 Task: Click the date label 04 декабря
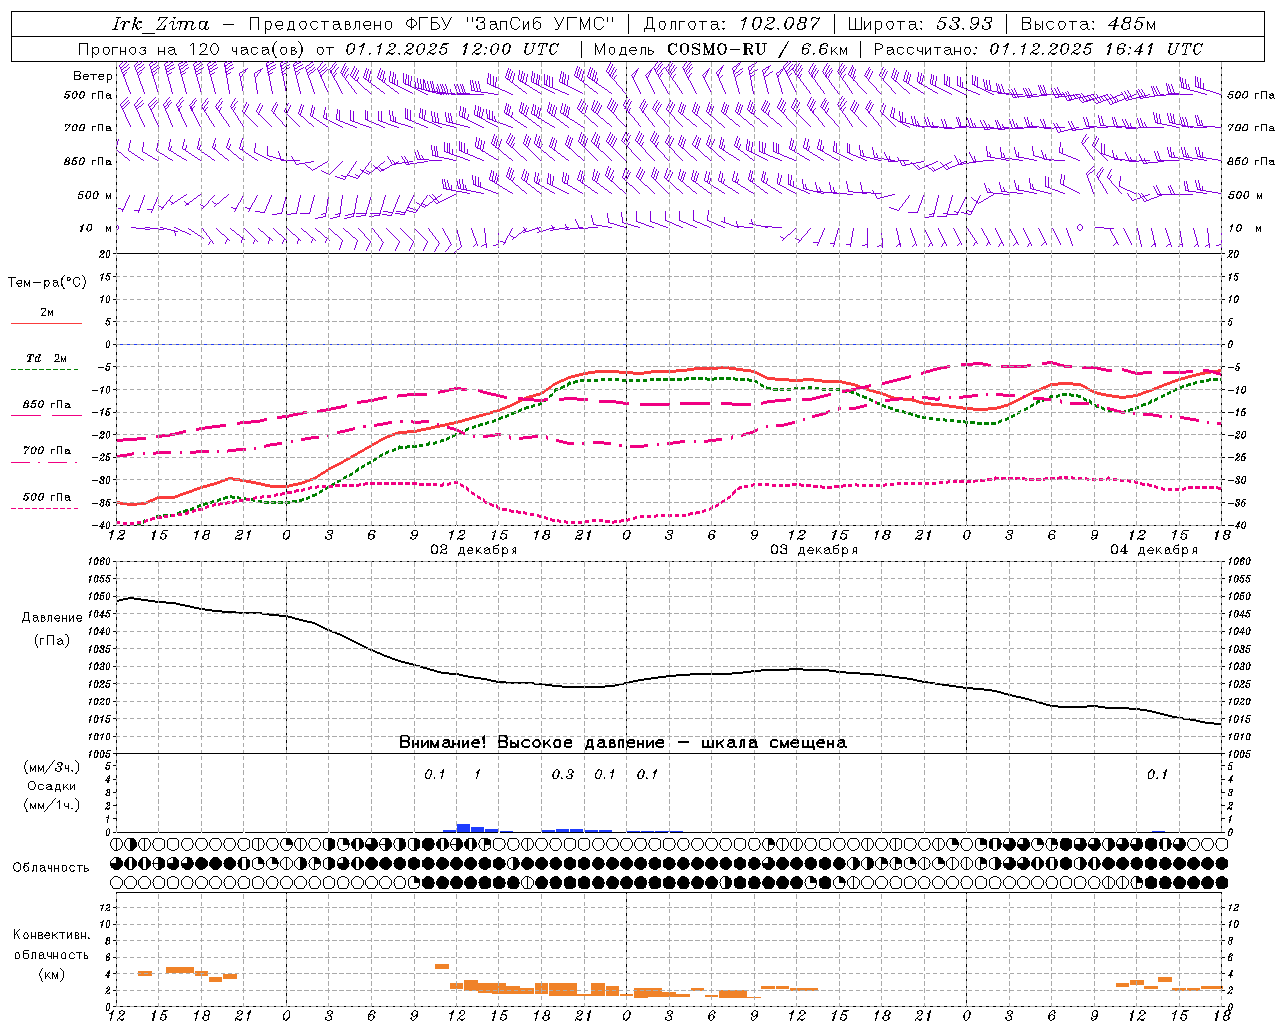click(1154, 550)
